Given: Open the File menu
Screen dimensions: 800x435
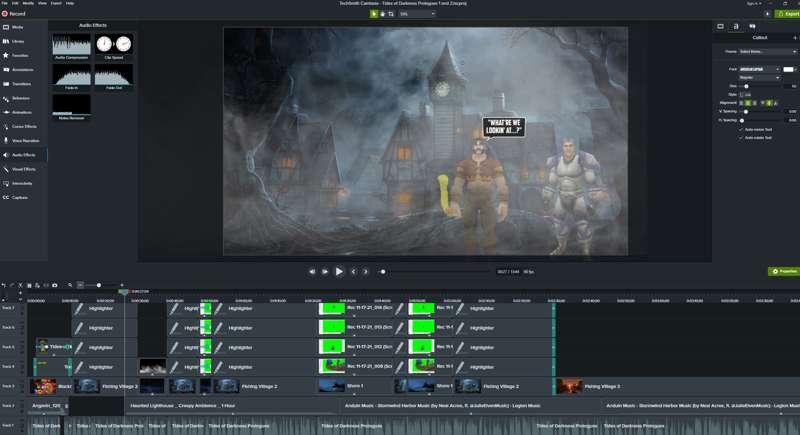Looking at the screenshot, I should tap(5, 3).
